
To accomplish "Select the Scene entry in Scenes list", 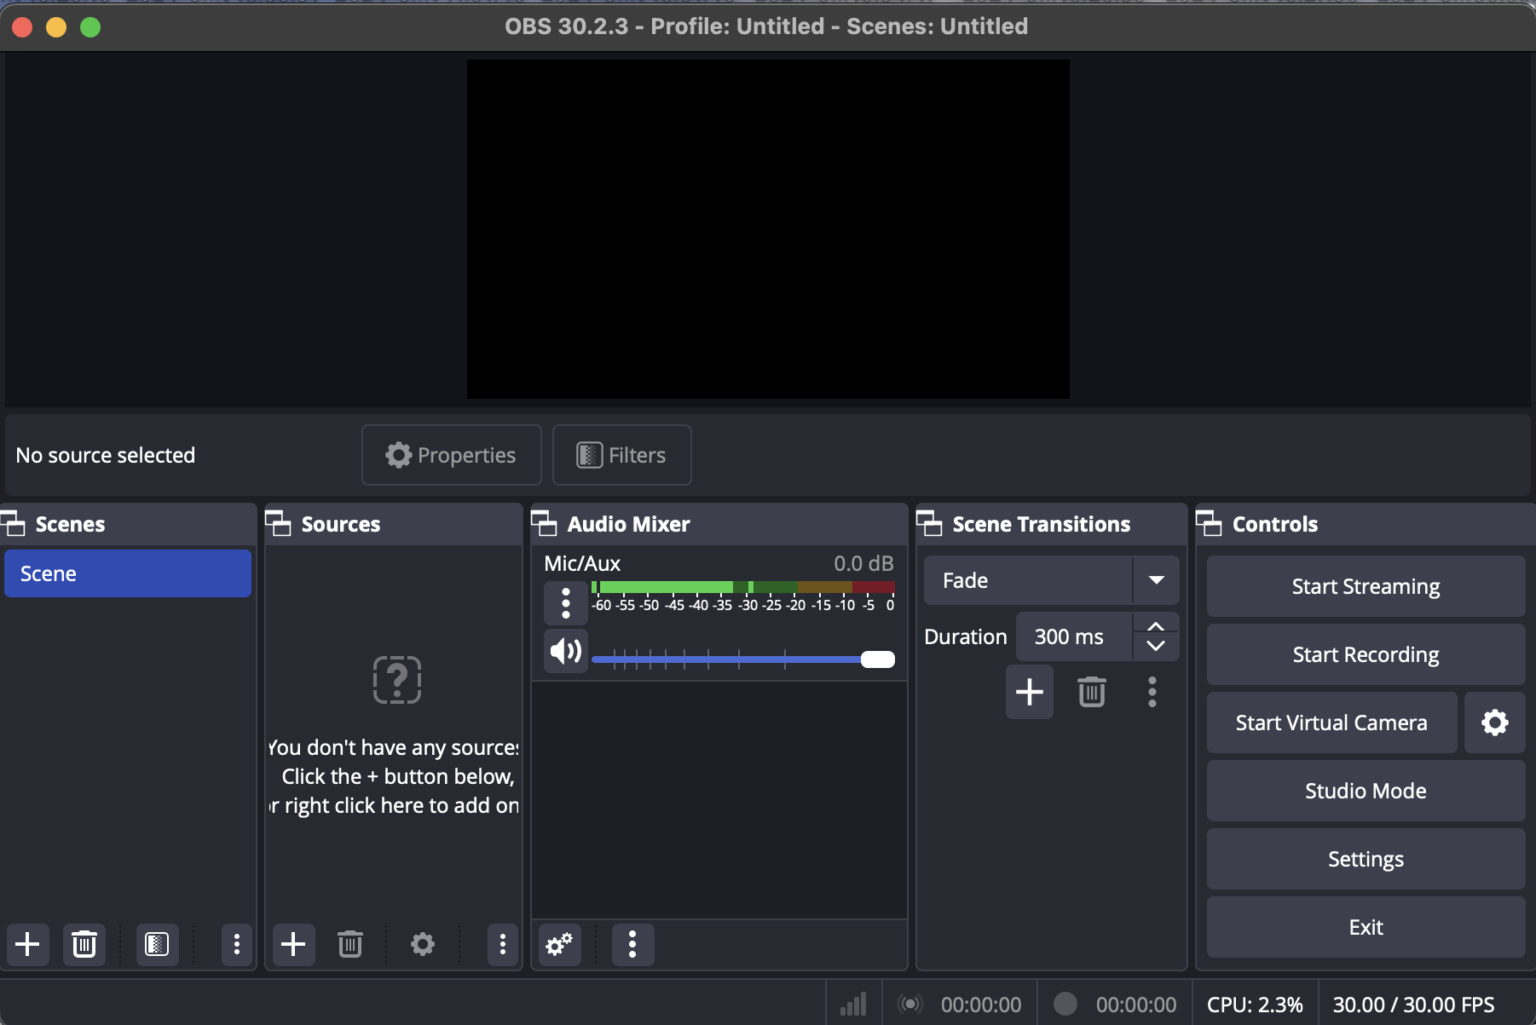I will pos(127,573).
